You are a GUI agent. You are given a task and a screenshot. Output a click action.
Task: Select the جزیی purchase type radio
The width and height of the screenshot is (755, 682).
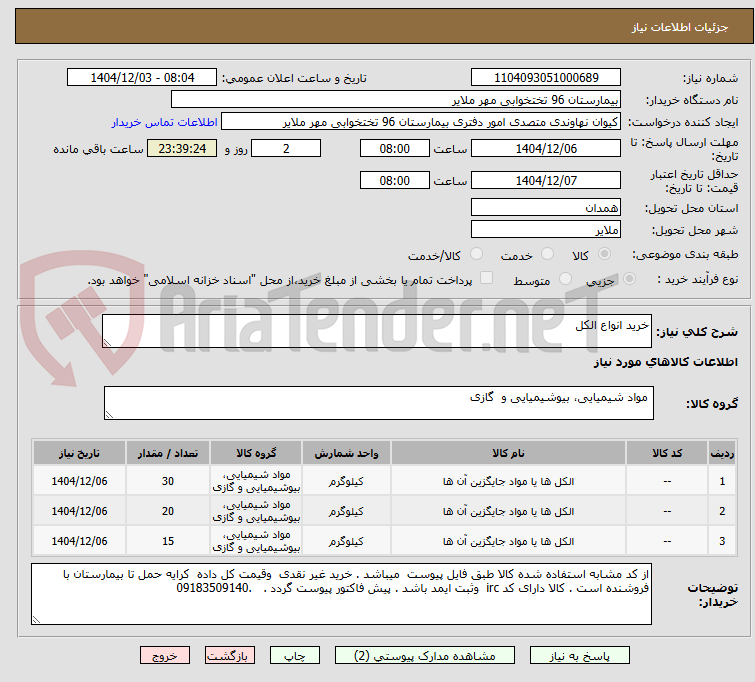pos(629,279)
